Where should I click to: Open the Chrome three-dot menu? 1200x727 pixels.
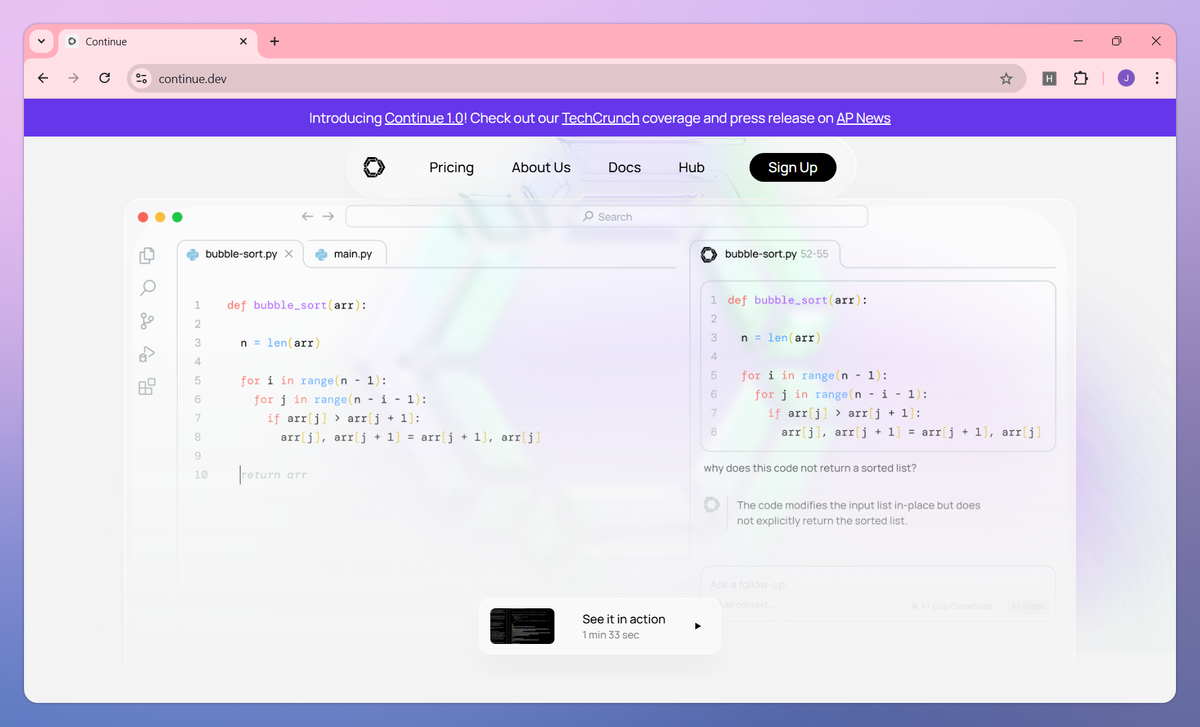pos(1157,78)
